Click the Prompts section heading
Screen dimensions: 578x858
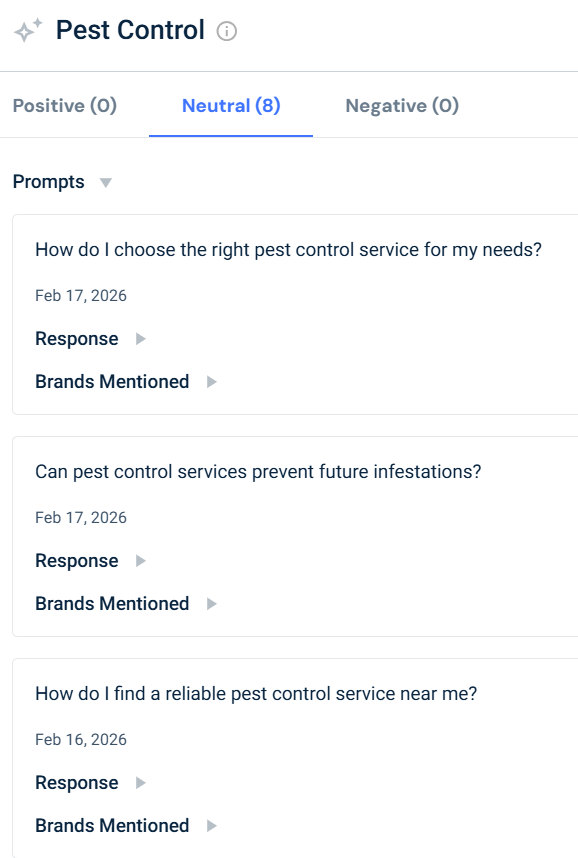(x=48, y=181)
